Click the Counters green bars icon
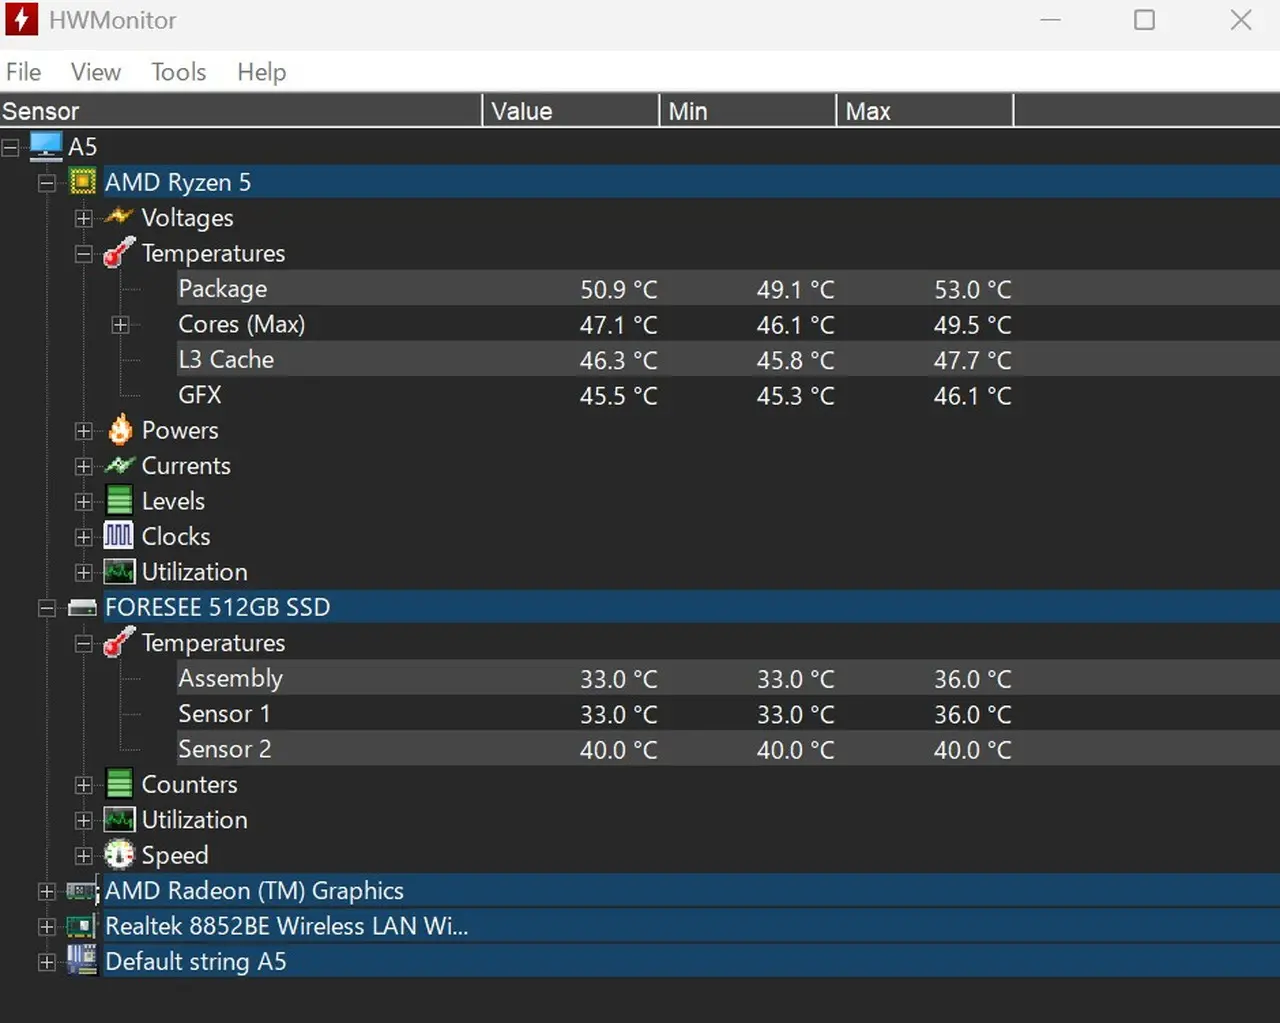 [x=119, y=784]
